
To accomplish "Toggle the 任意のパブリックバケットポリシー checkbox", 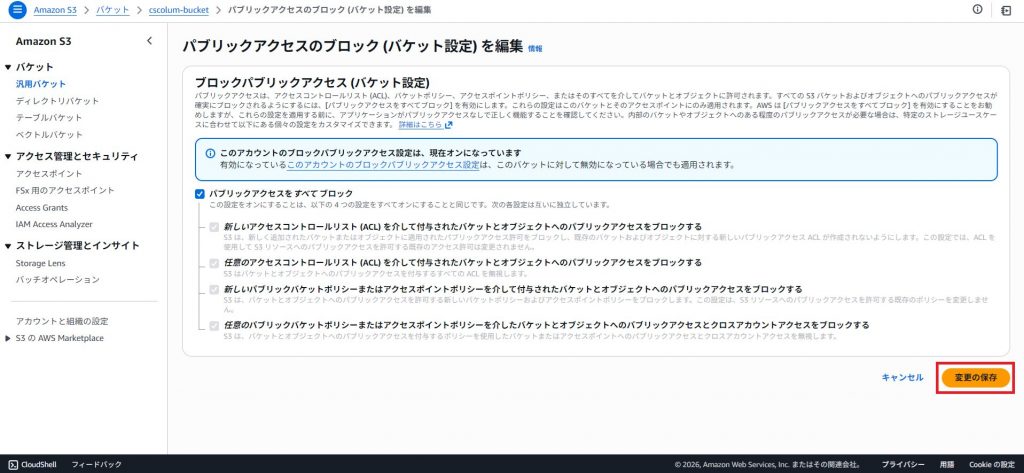I will [214, 325].
